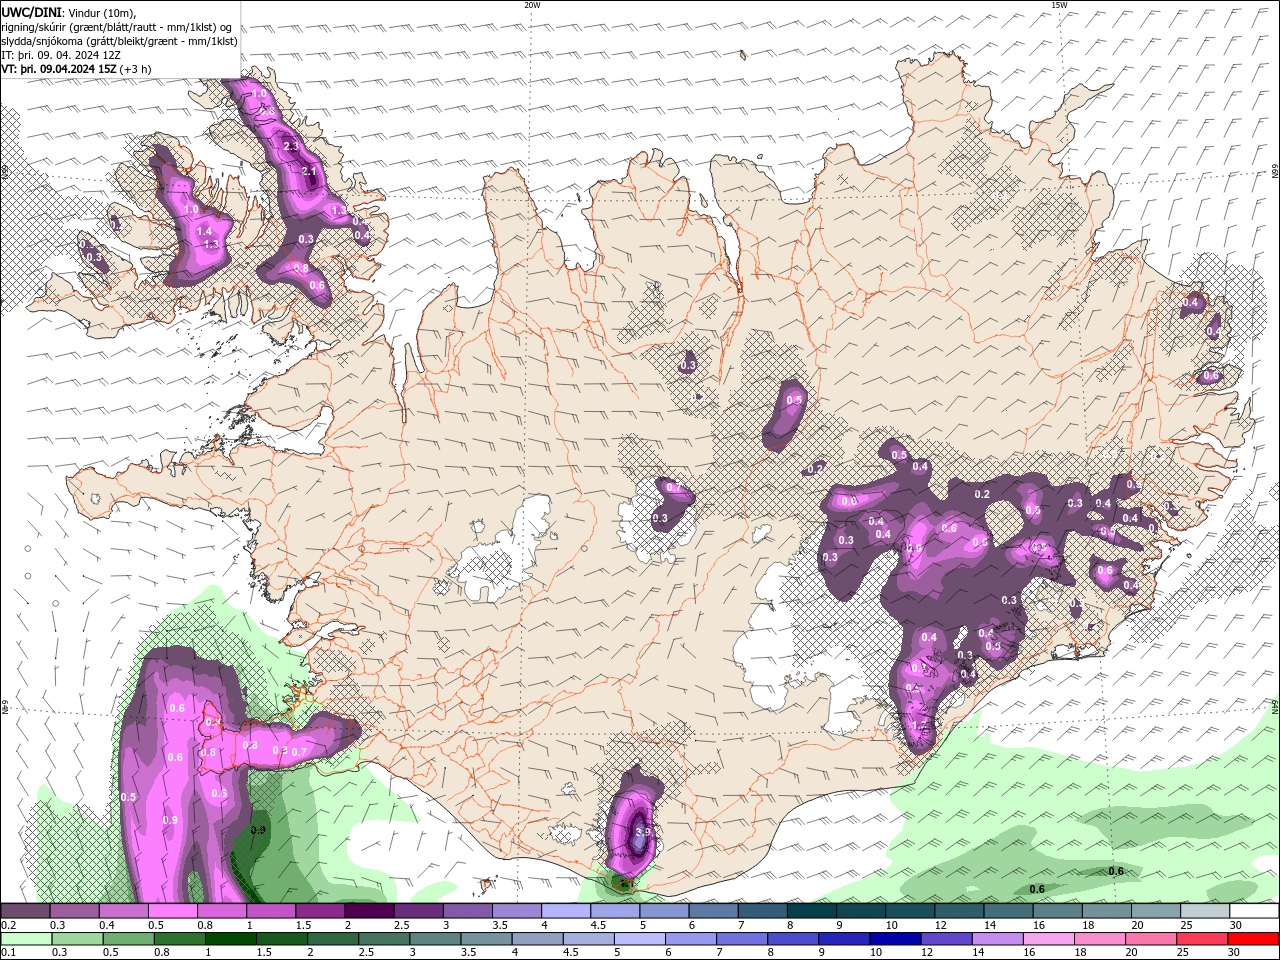Select the lightest green 0.1 swatch in the bottom legend row
Viewport: 1280px width, 960px height.
coord(26,939)
